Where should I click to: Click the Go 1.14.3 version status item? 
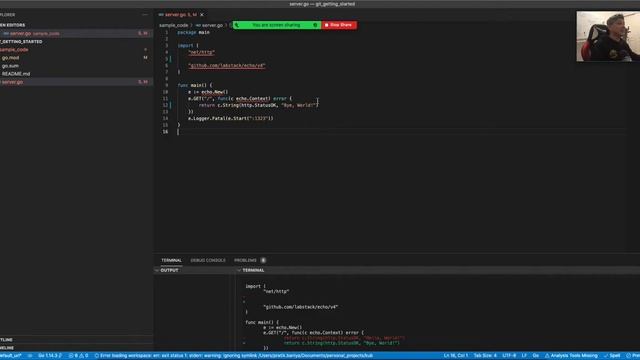(50, 356)
